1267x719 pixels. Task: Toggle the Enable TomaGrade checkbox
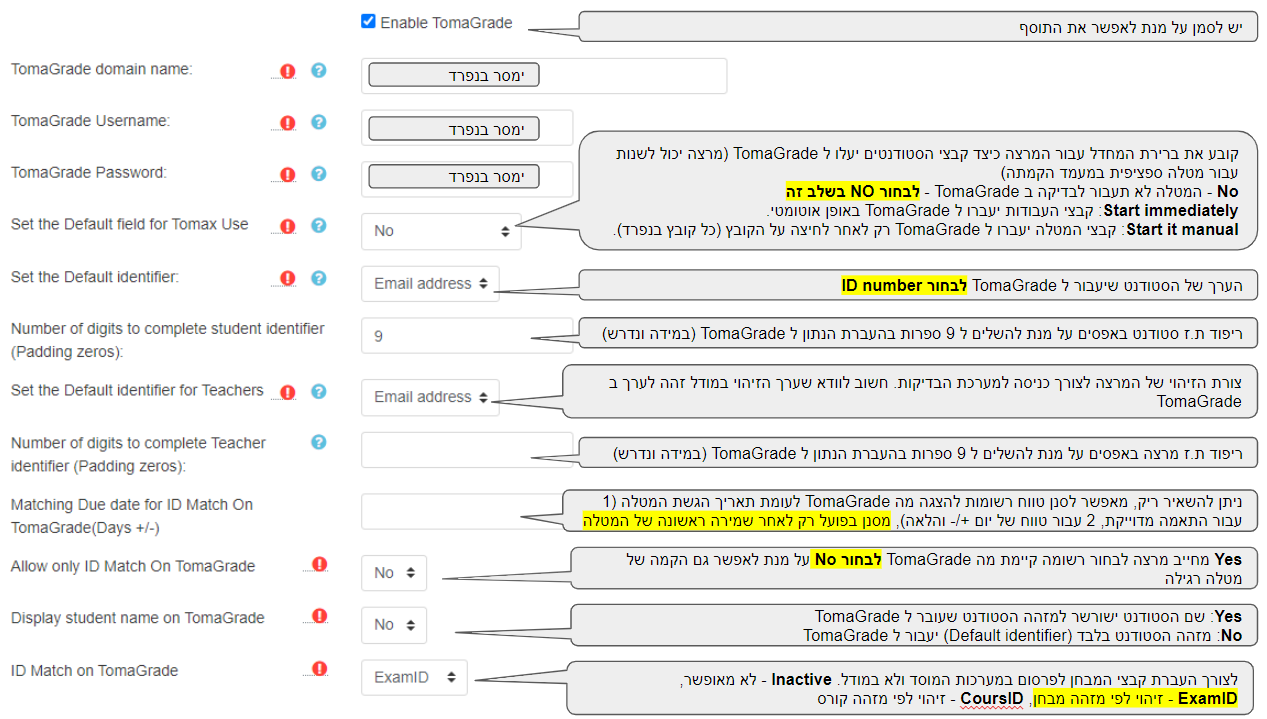tap(368, 22)
